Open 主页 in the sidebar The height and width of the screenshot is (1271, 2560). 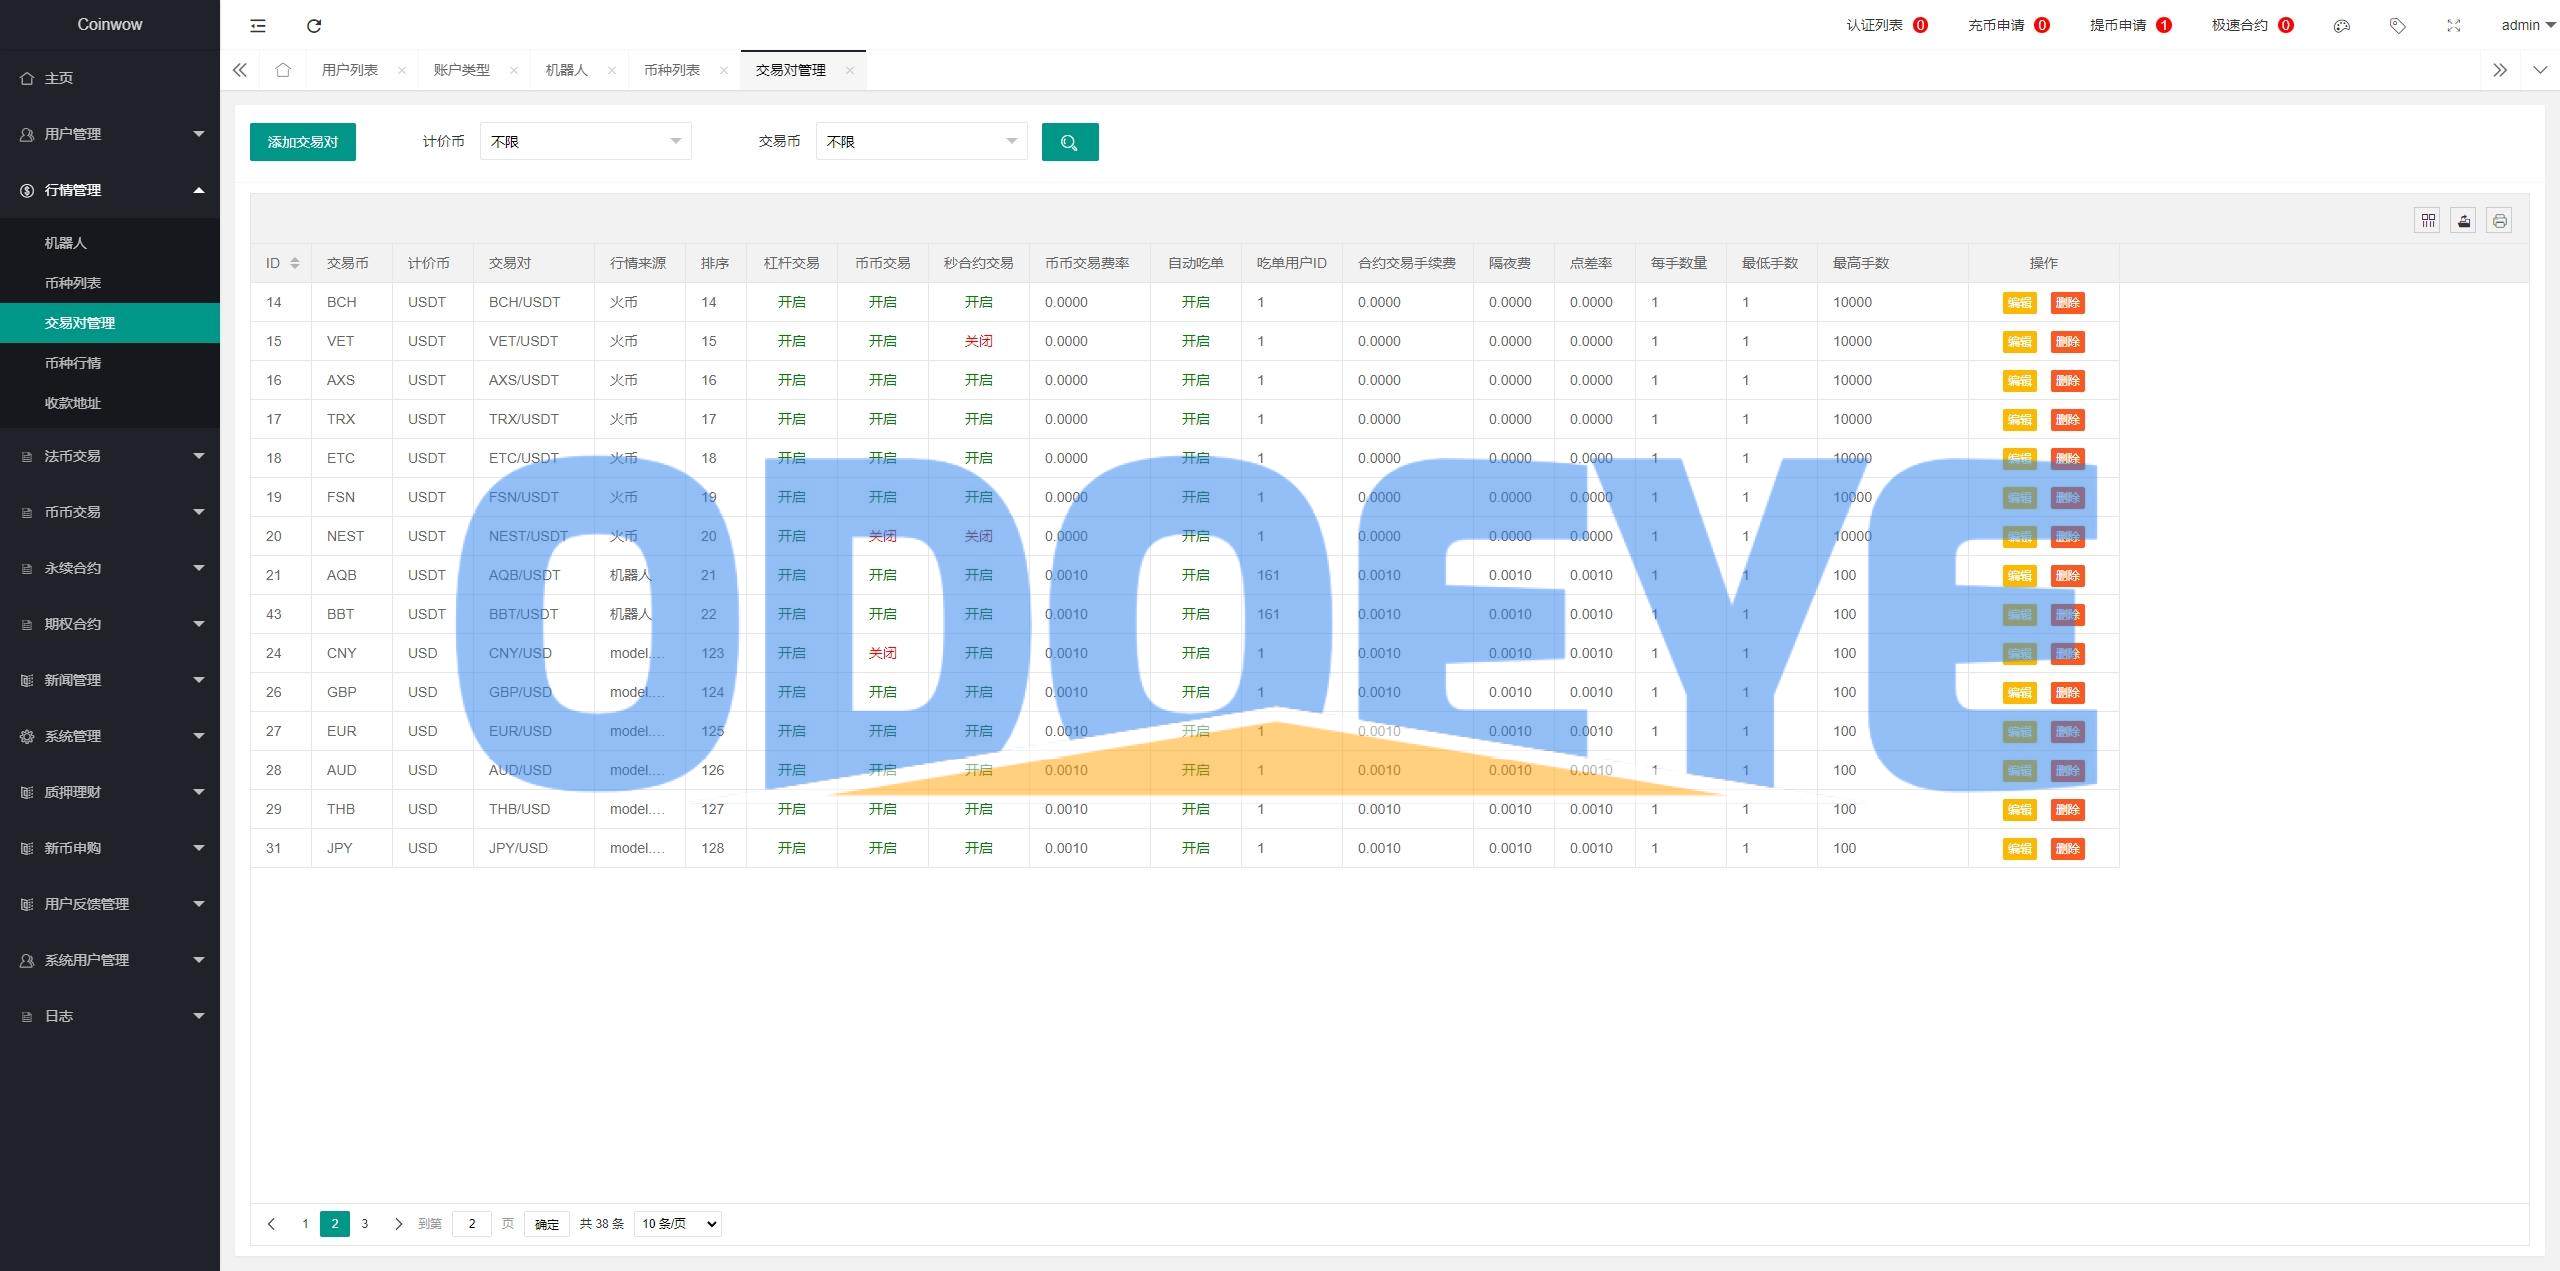(110, 78)
